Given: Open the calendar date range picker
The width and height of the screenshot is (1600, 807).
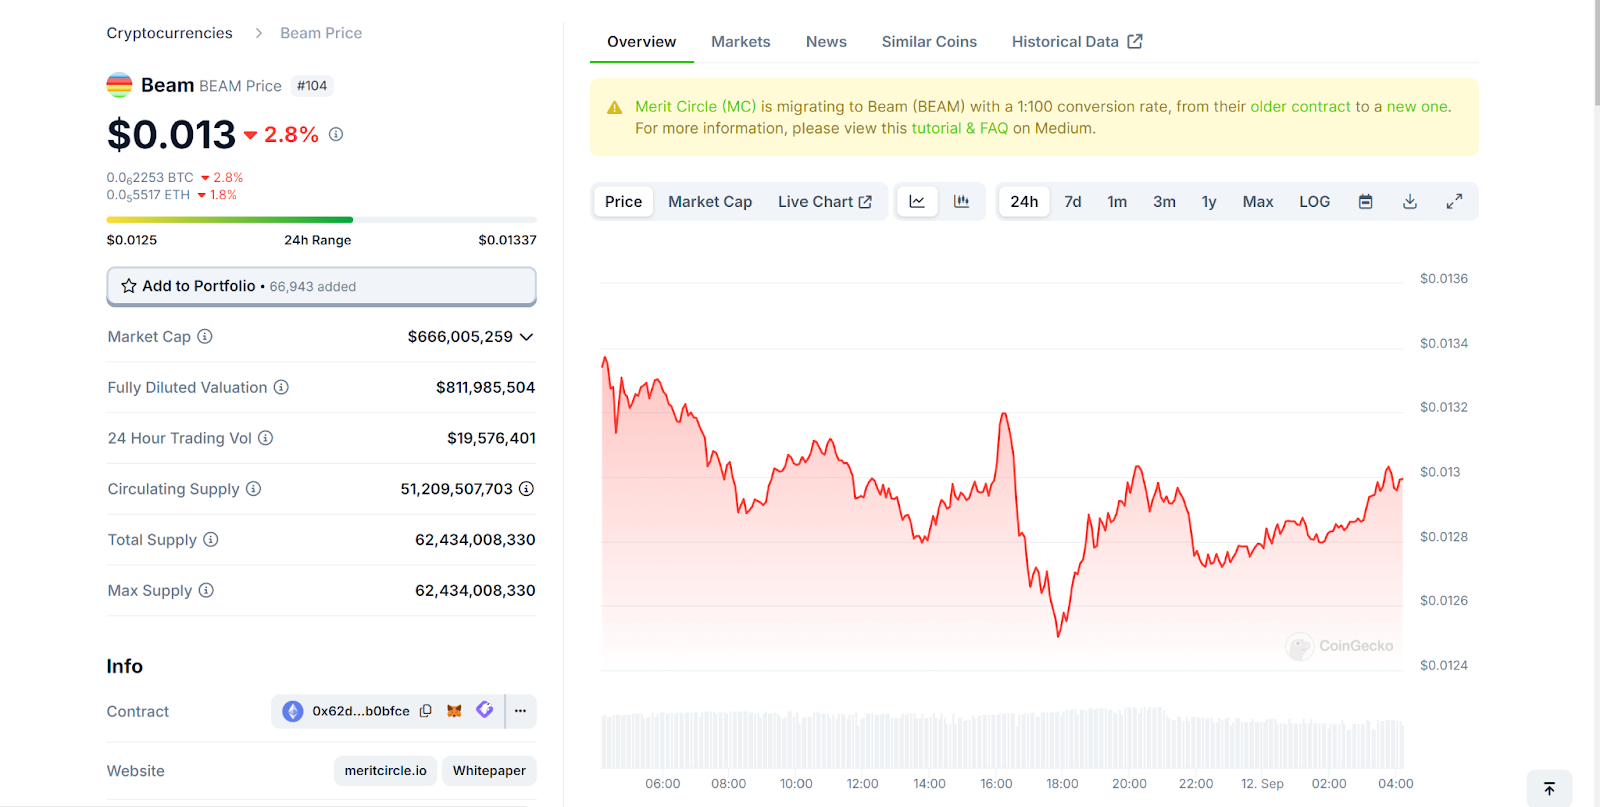Looking at the screenshot, I should 1366,202.
